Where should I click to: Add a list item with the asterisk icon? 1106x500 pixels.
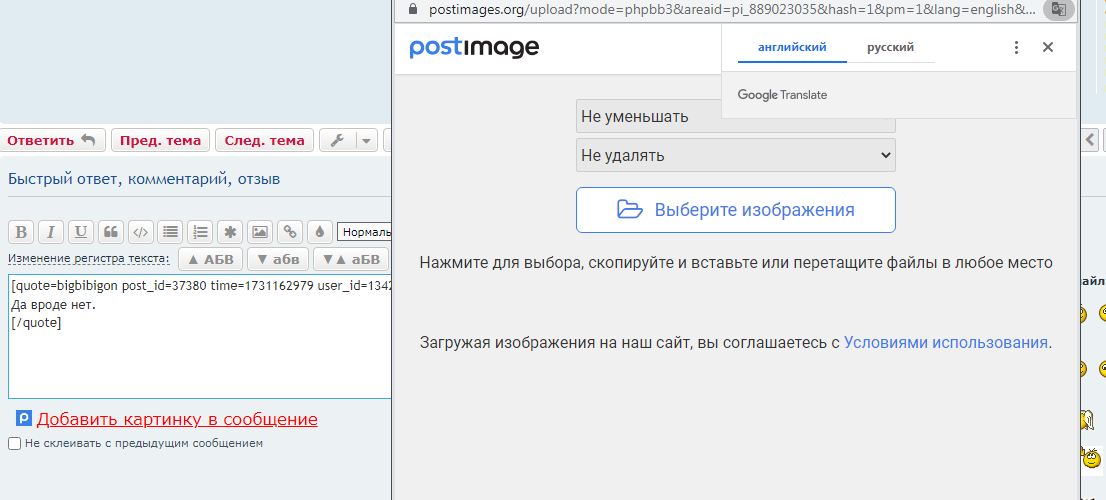230,232
